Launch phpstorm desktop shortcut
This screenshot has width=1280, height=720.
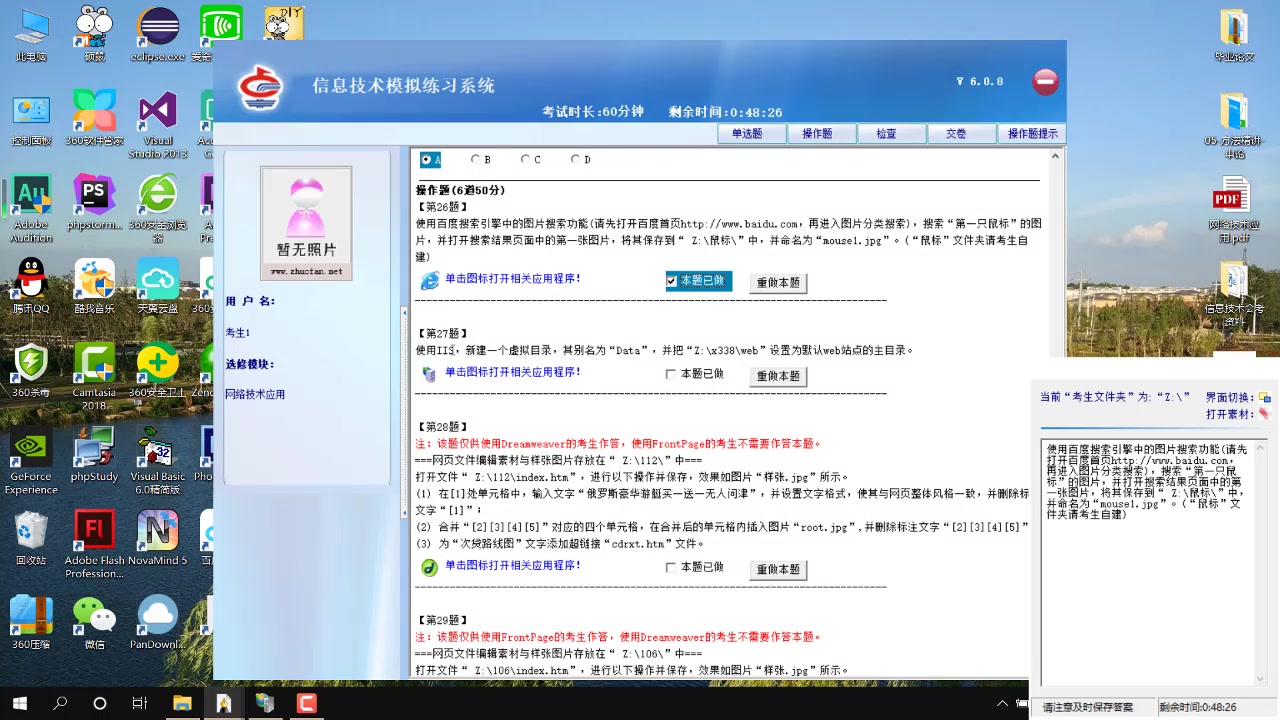[x=94, y=203]
